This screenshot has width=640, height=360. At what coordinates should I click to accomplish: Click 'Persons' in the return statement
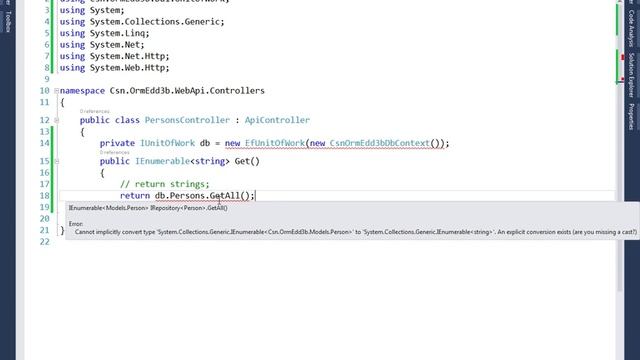pos(187,196)
